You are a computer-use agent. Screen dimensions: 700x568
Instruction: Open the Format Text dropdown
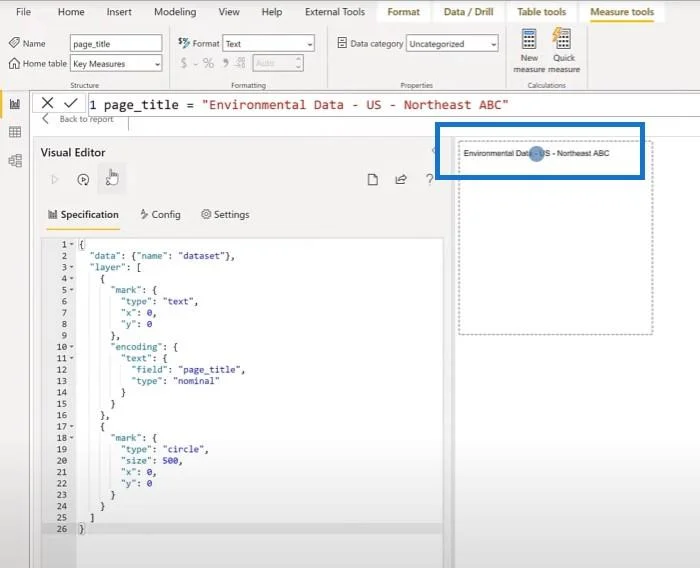click(268, 44)
